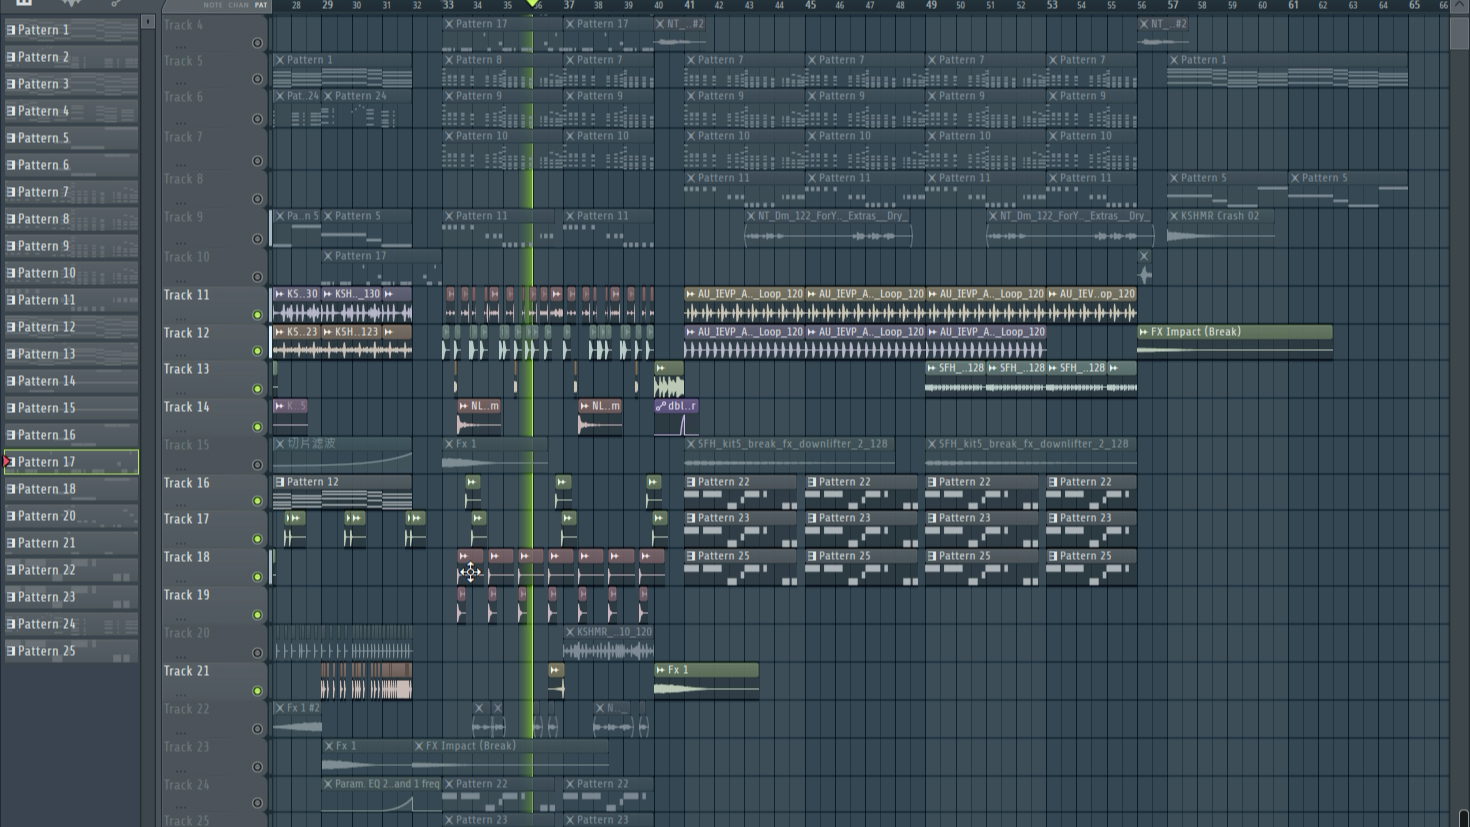Click bar 57 on the timeline ruler

pyautogui.click(x=1173, y=5)
